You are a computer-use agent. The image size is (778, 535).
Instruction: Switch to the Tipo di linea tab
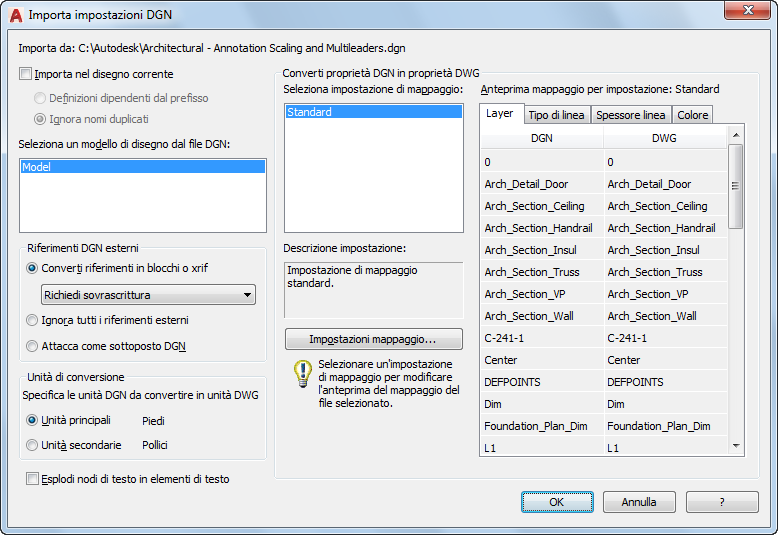[555, 115]
